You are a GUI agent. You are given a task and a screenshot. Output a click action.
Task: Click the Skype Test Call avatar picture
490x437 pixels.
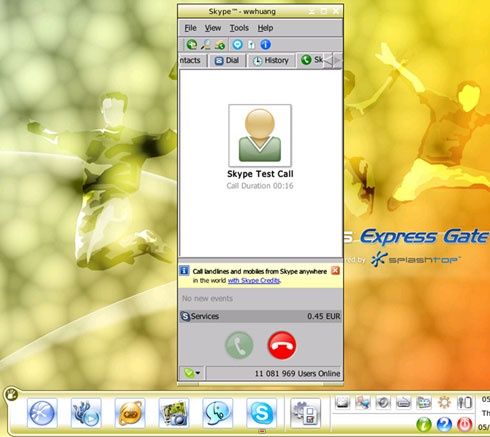[260, 136]
